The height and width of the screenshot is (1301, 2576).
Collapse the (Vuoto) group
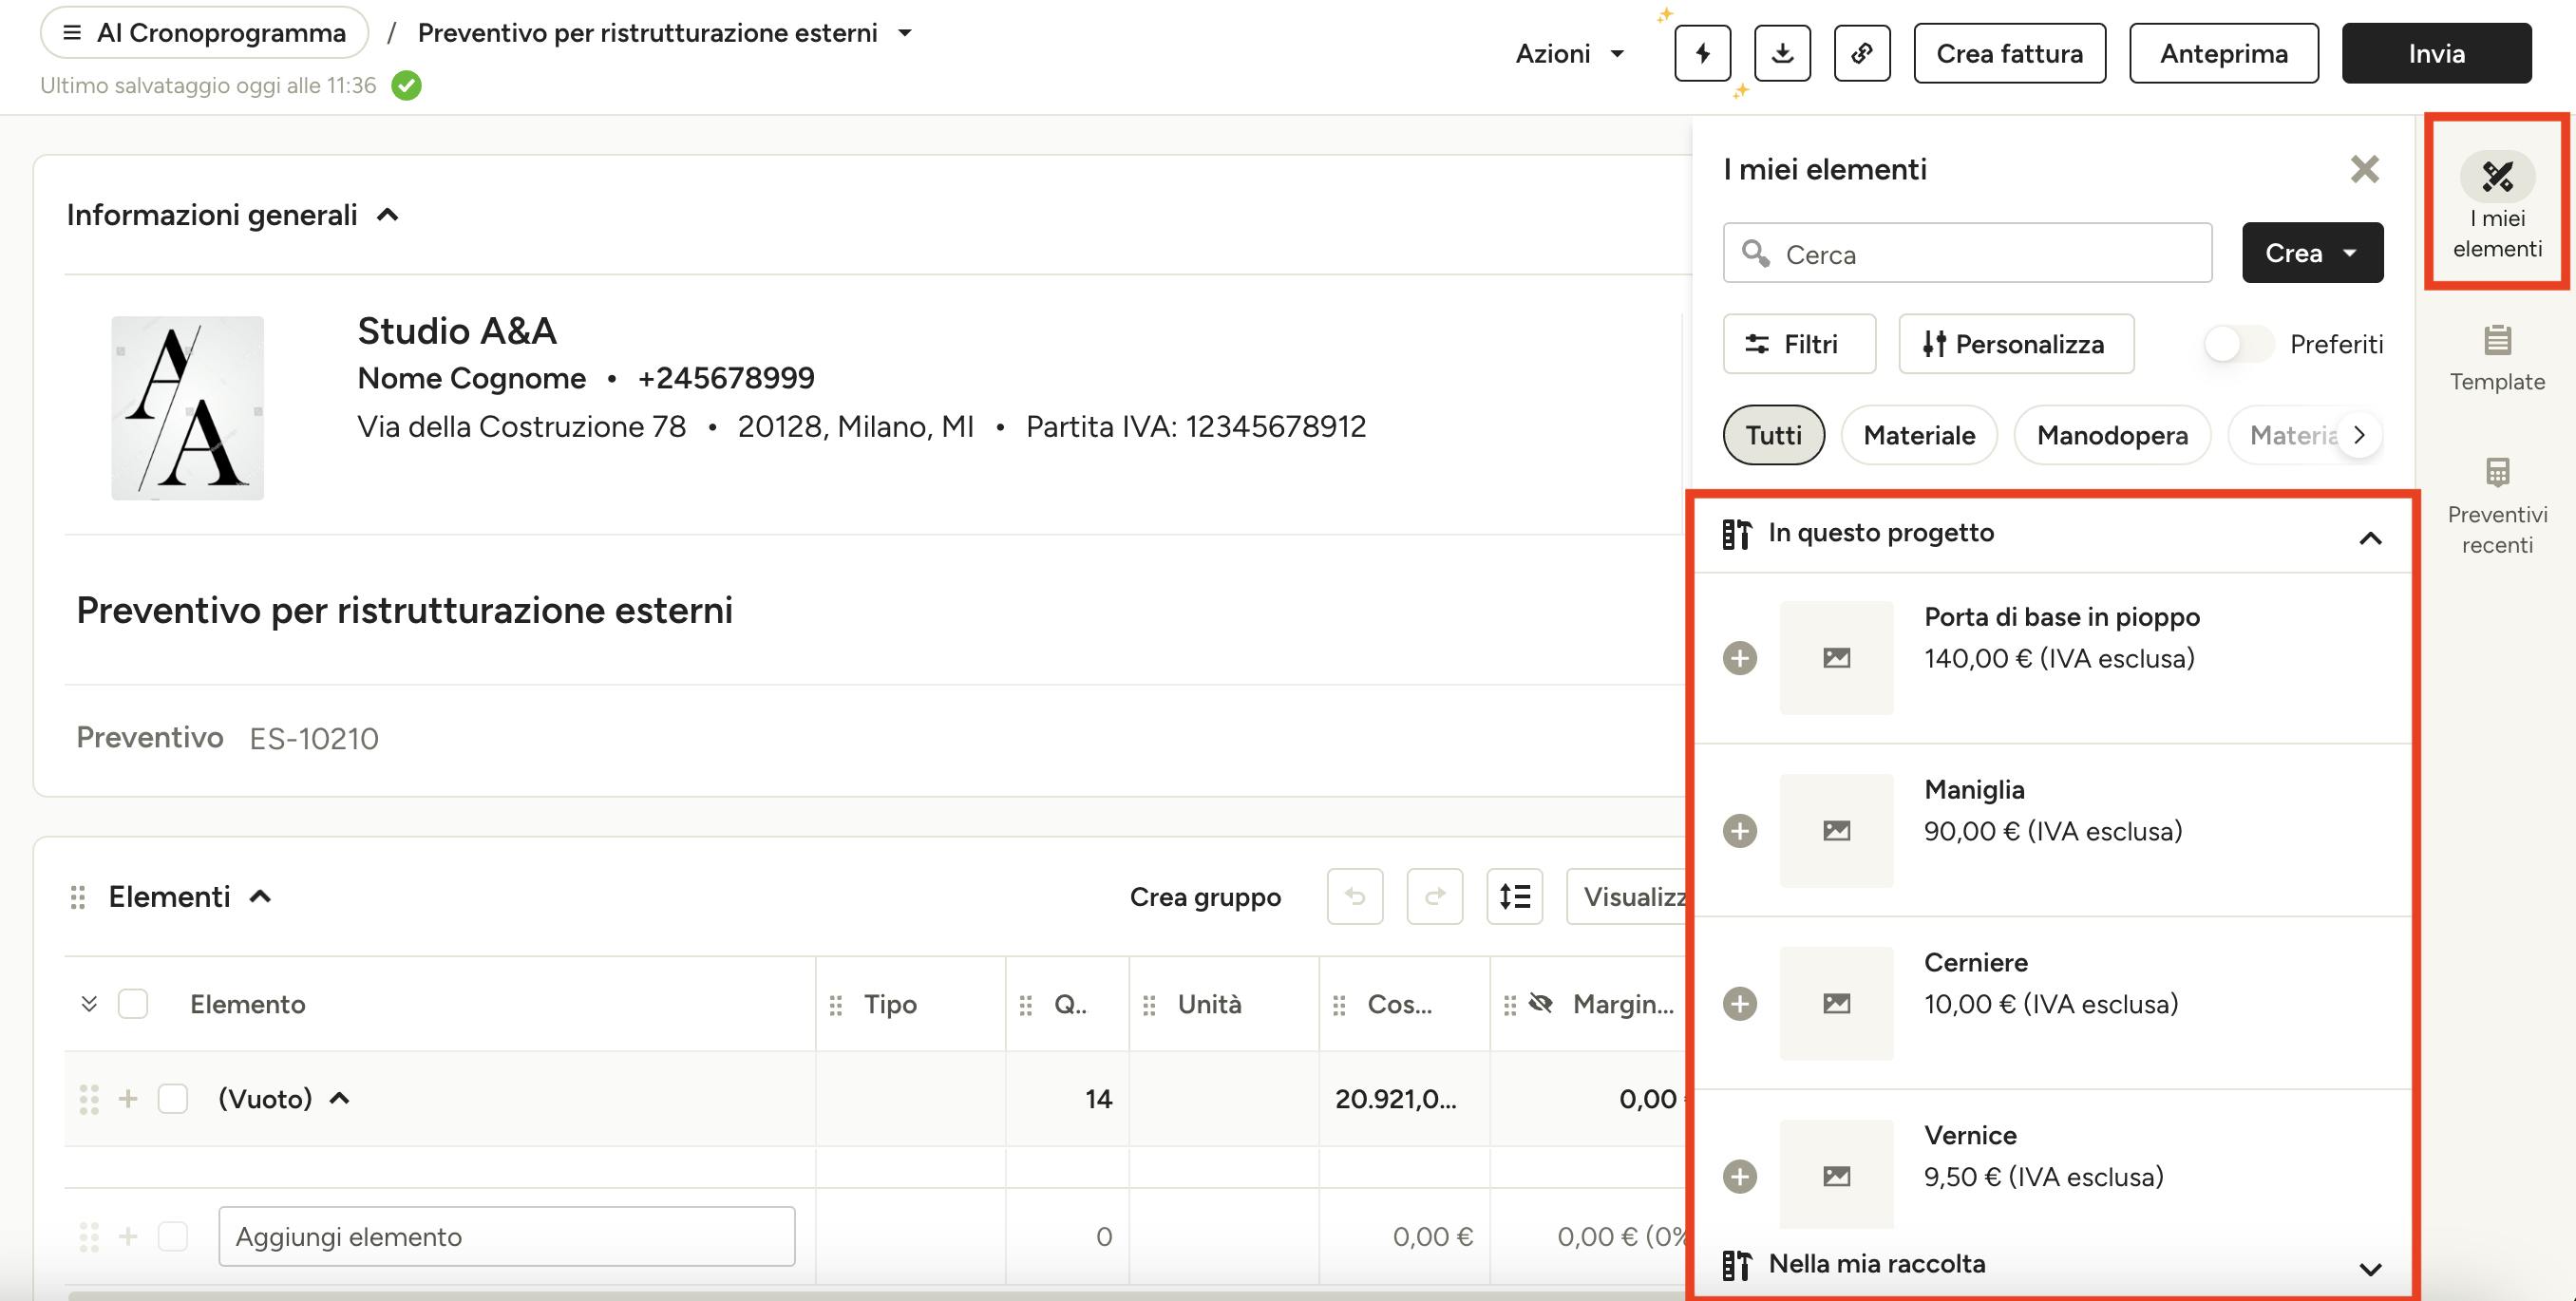click(x=340, y=1099)
